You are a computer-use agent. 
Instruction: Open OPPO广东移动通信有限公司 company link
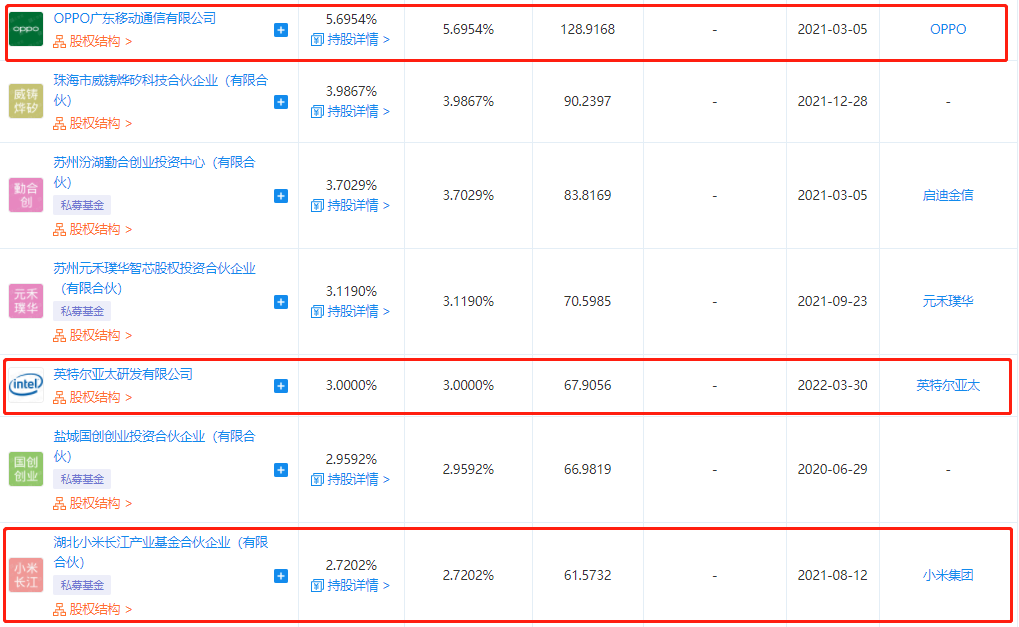pos(135,18)
